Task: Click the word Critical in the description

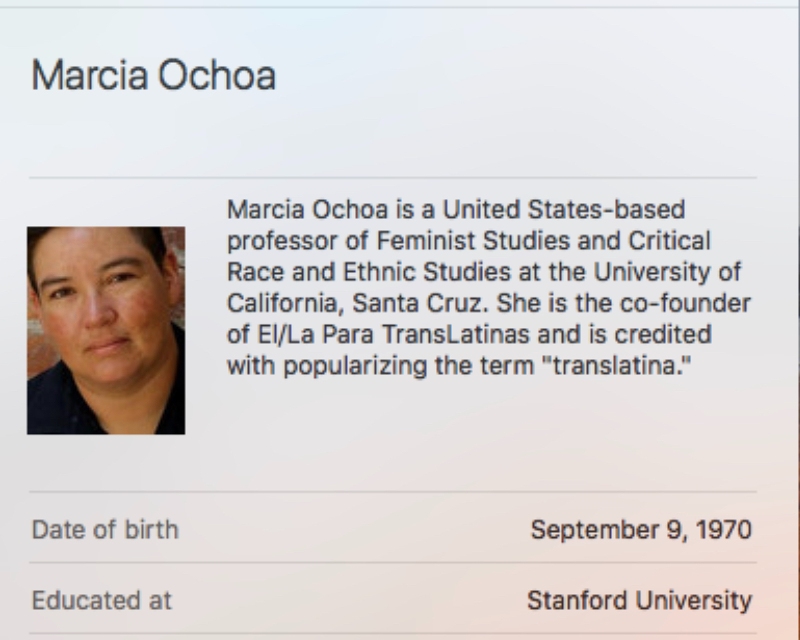Action: pyautogui.click(x=669, y=241)
